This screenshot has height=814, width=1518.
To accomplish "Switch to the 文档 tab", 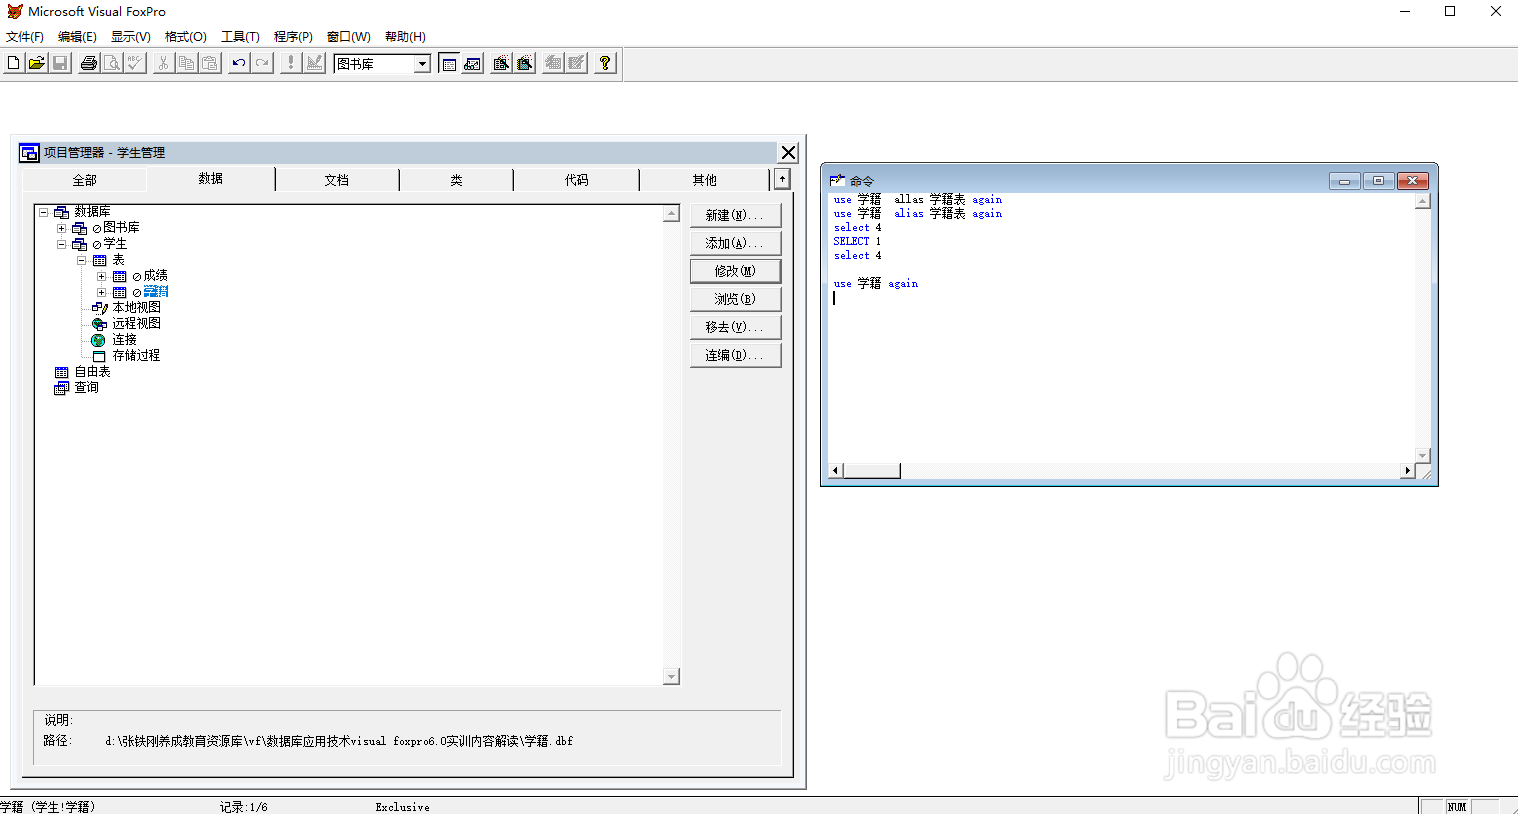I will pyautogui.click(x=337, y=180).
